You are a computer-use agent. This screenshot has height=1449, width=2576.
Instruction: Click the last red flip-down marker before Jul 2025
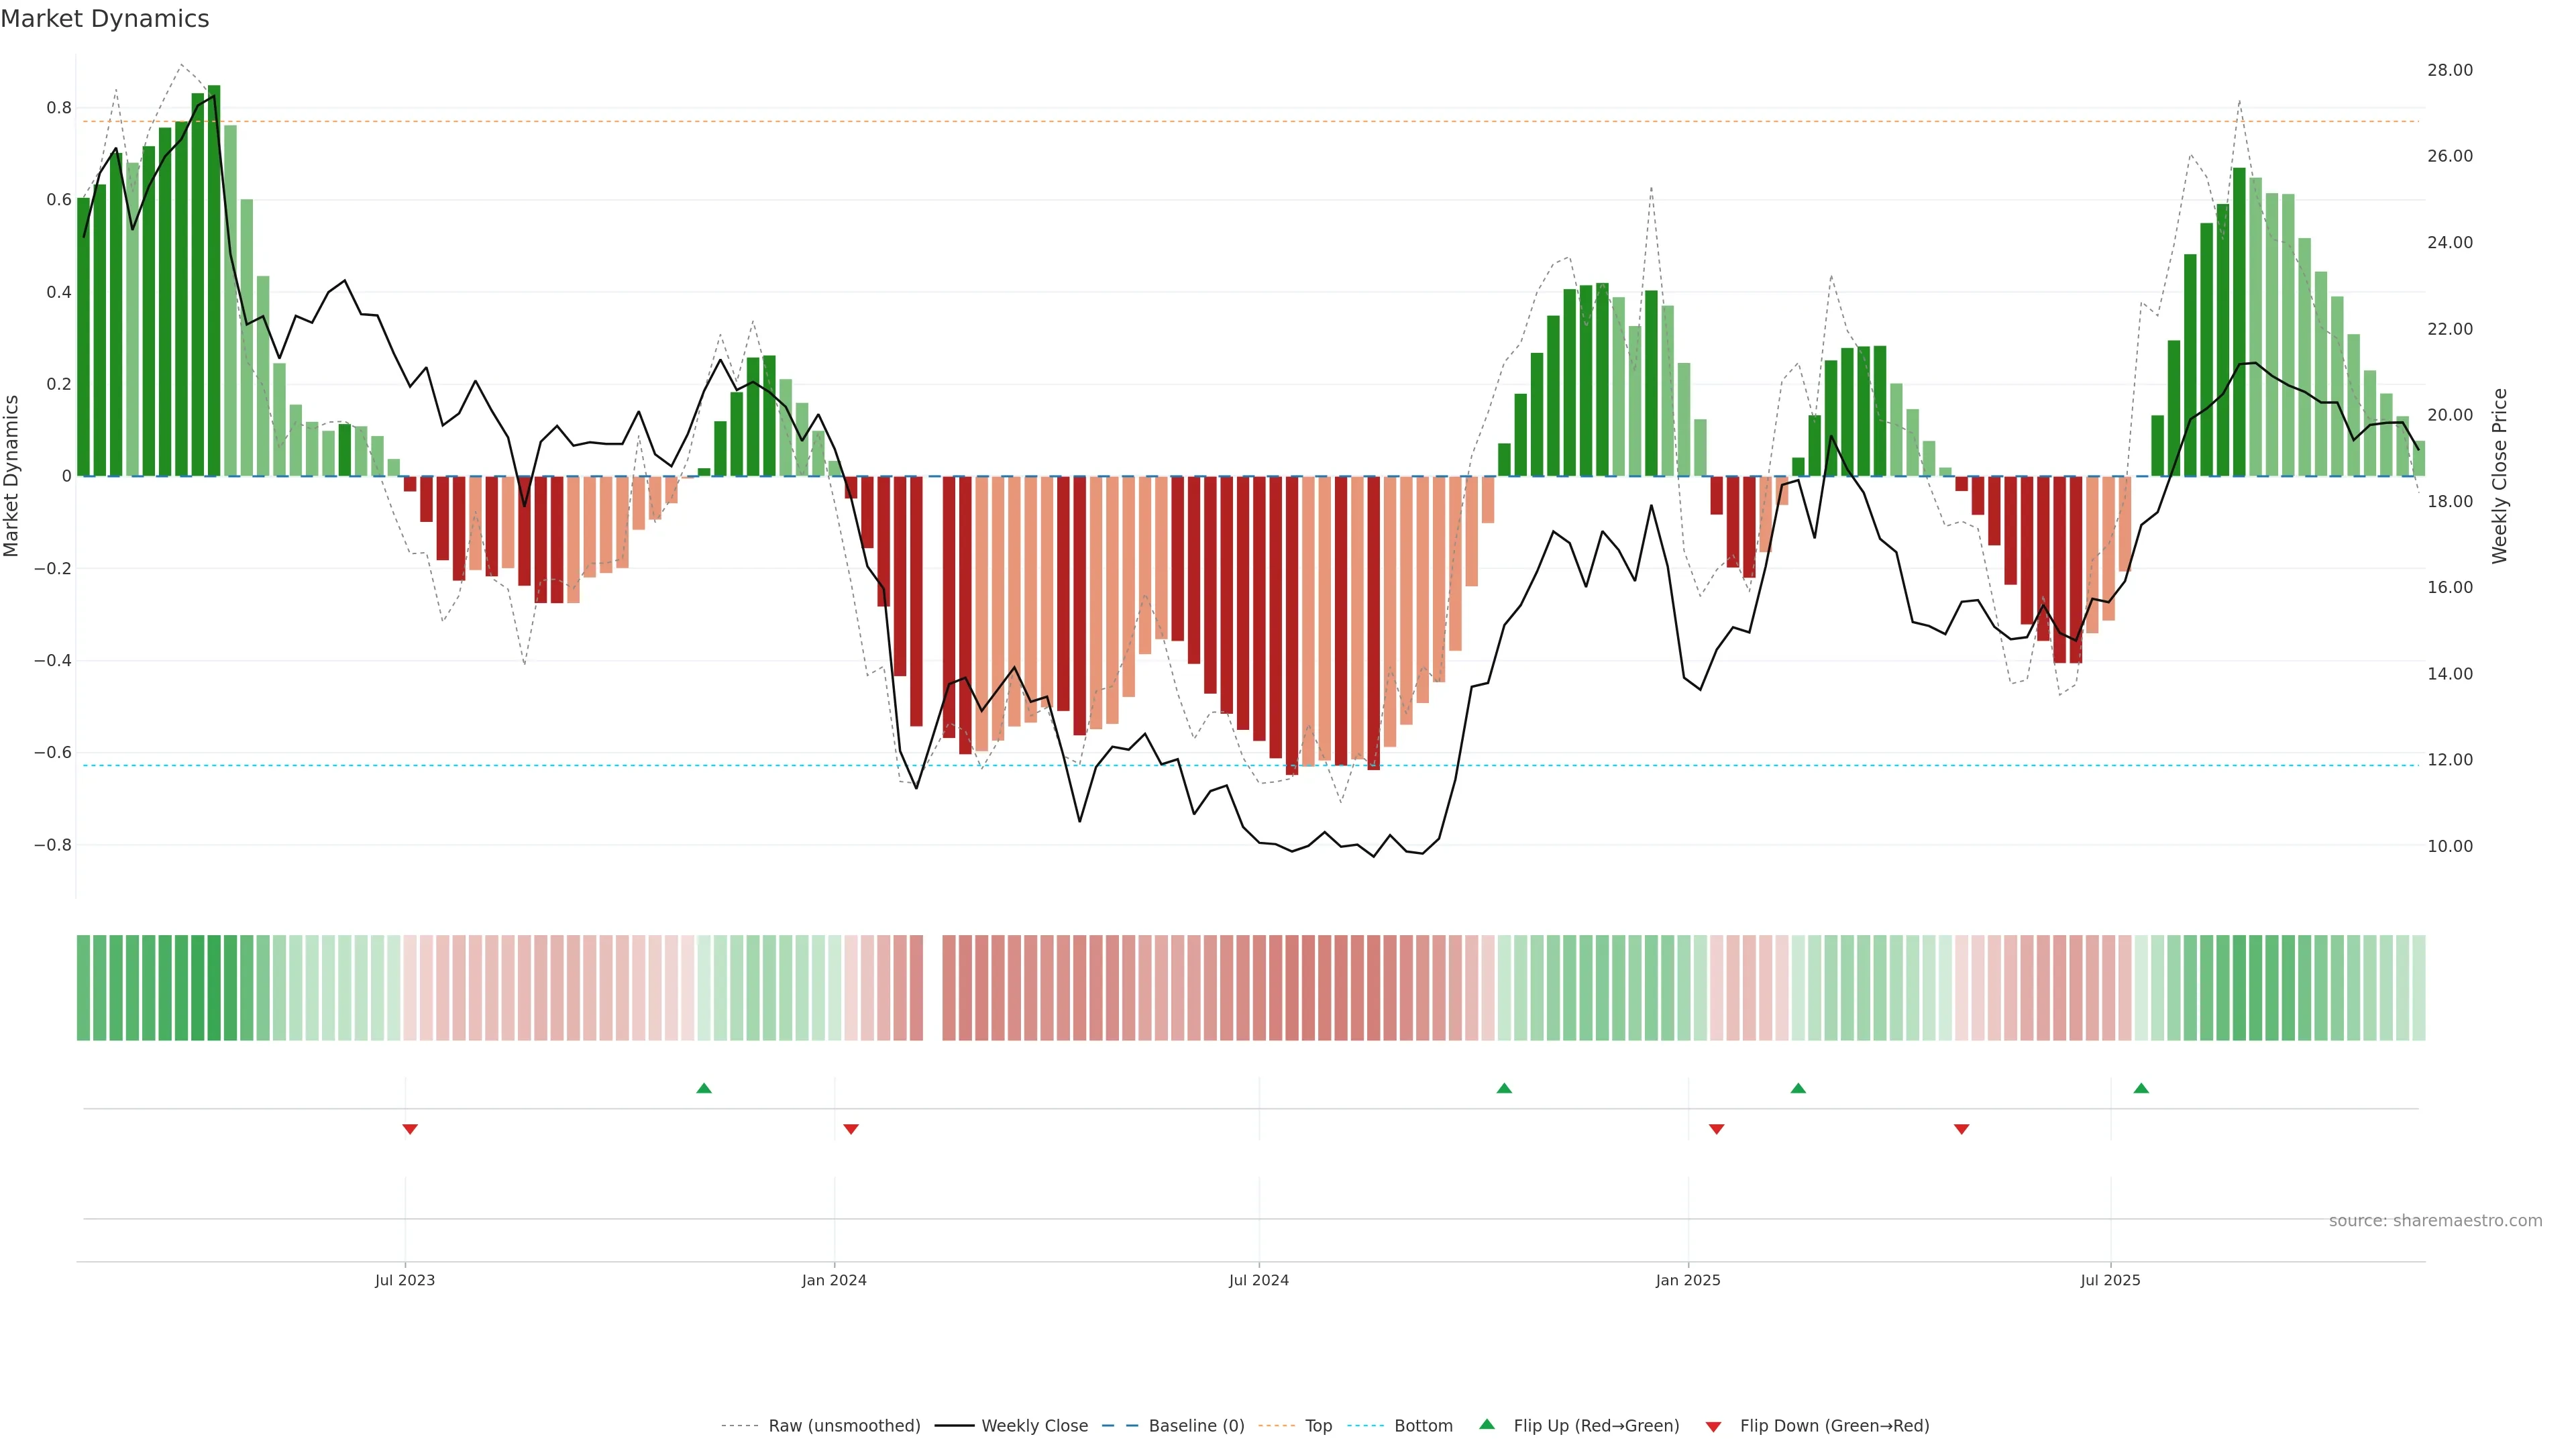point(1962,1129)
